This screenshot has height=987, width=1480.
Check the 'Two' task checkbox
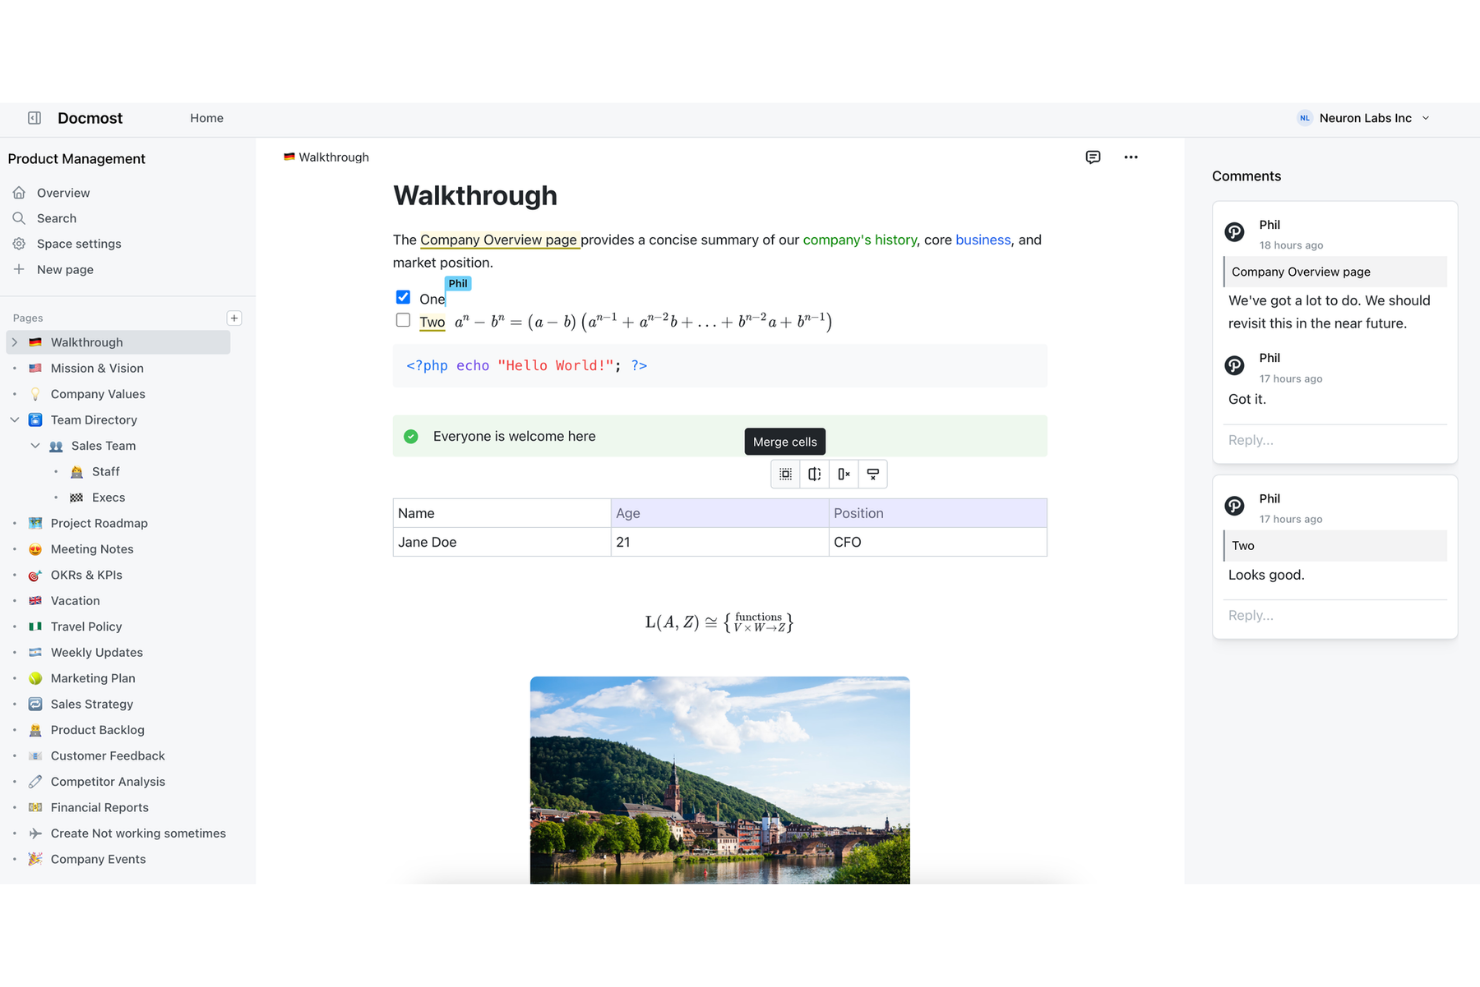(403, 320)
